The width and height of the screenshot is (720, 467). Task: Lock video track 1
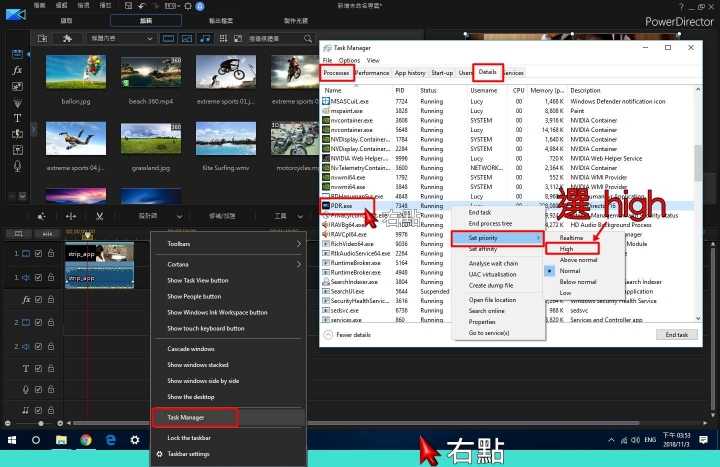51,253
